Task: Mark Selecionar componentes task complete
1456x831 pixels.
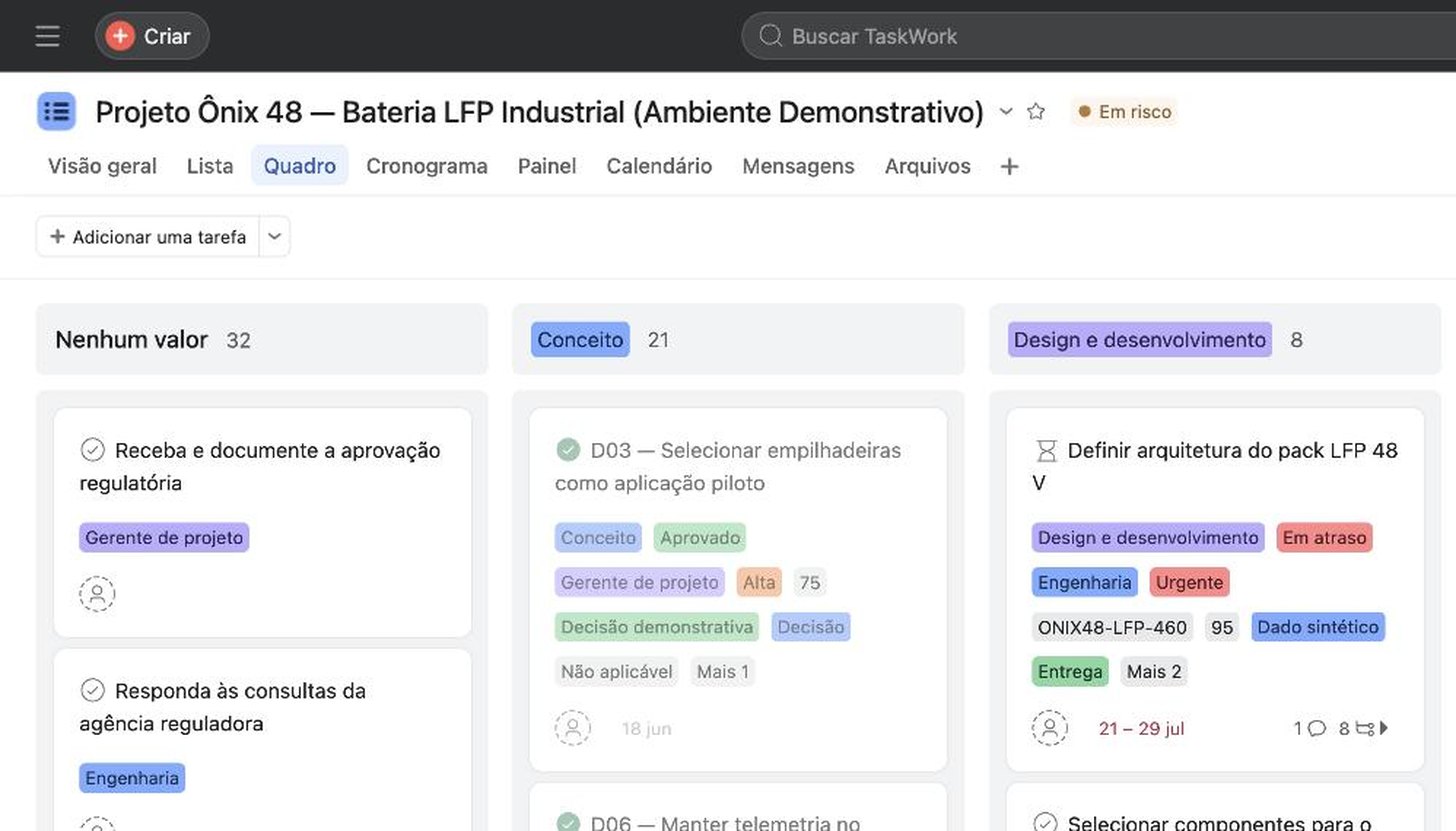Action: coord(1045,823)
